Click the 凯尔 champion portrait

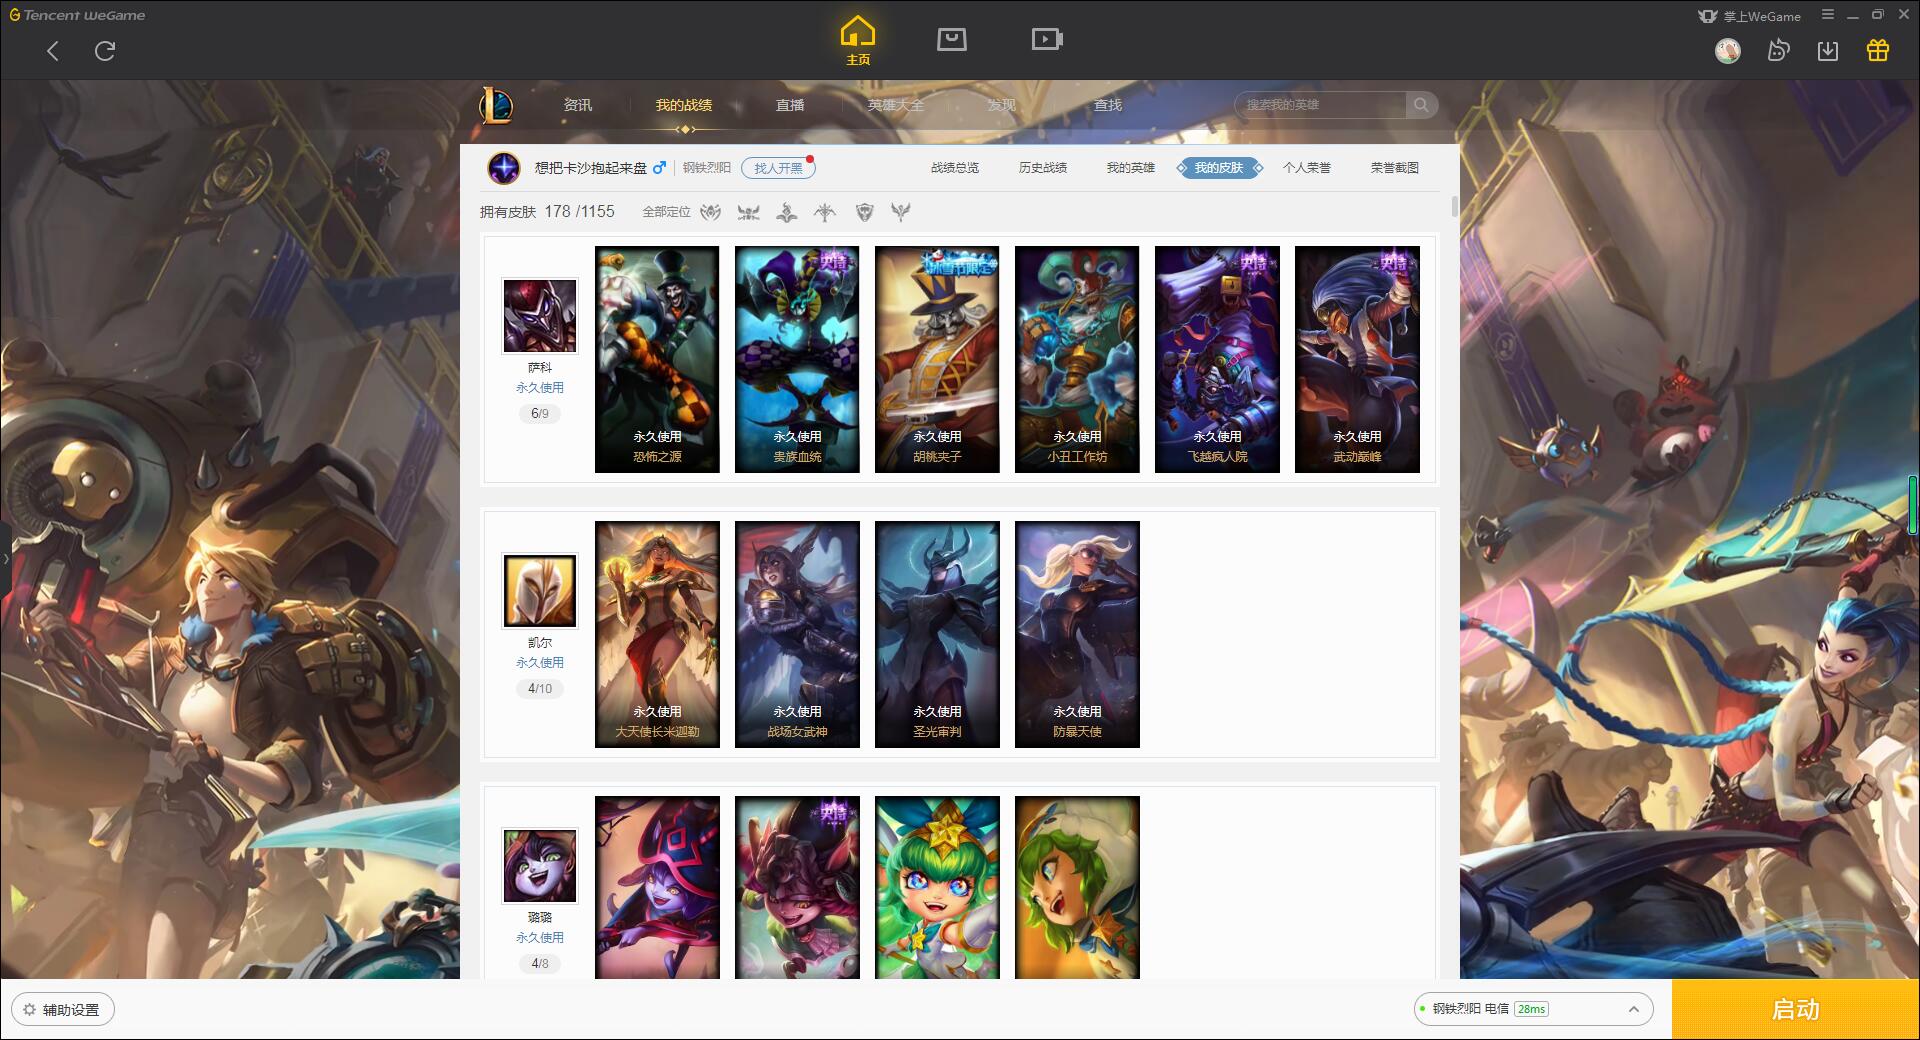point(540,591)
